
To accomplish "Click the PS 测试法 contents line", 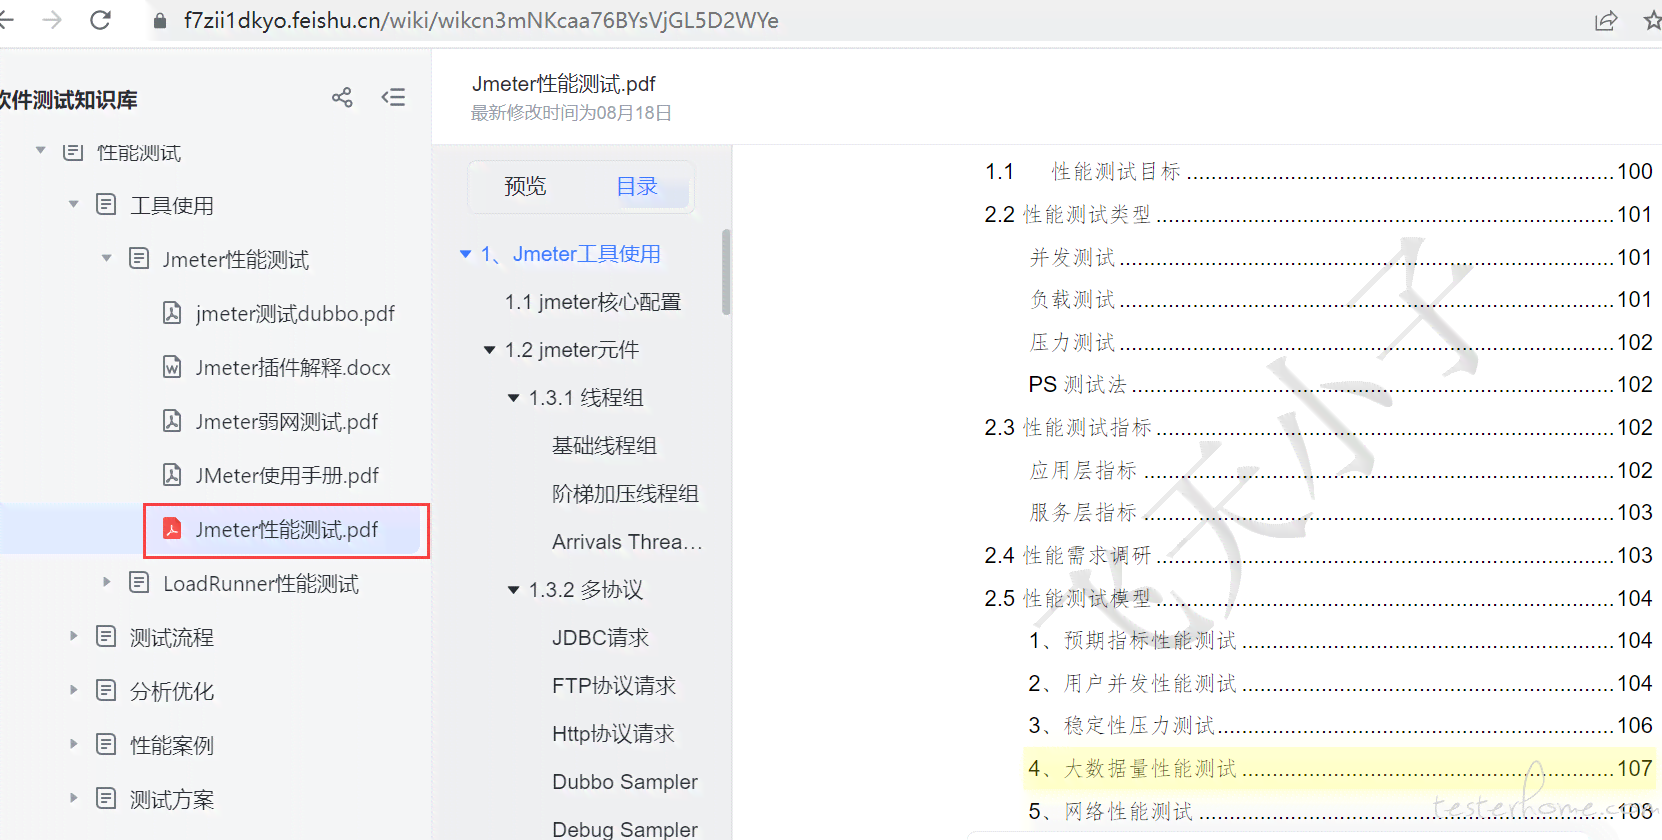I will tap(1341, 385).
